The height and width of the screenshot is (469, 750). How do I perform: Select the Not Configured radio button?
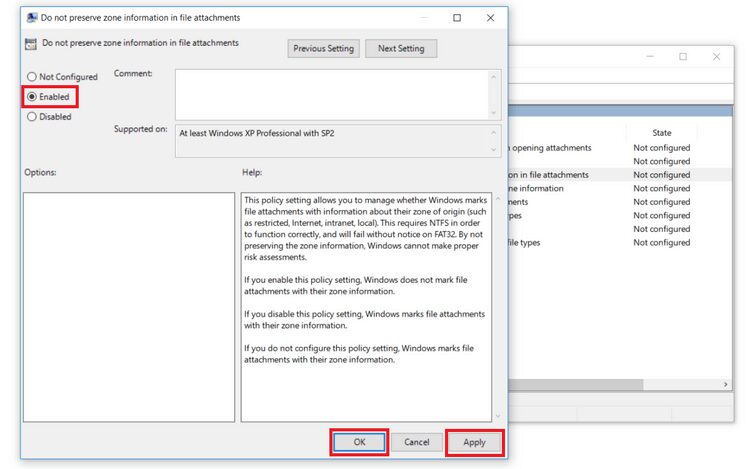pyautogui.click(x=62, y=76)
